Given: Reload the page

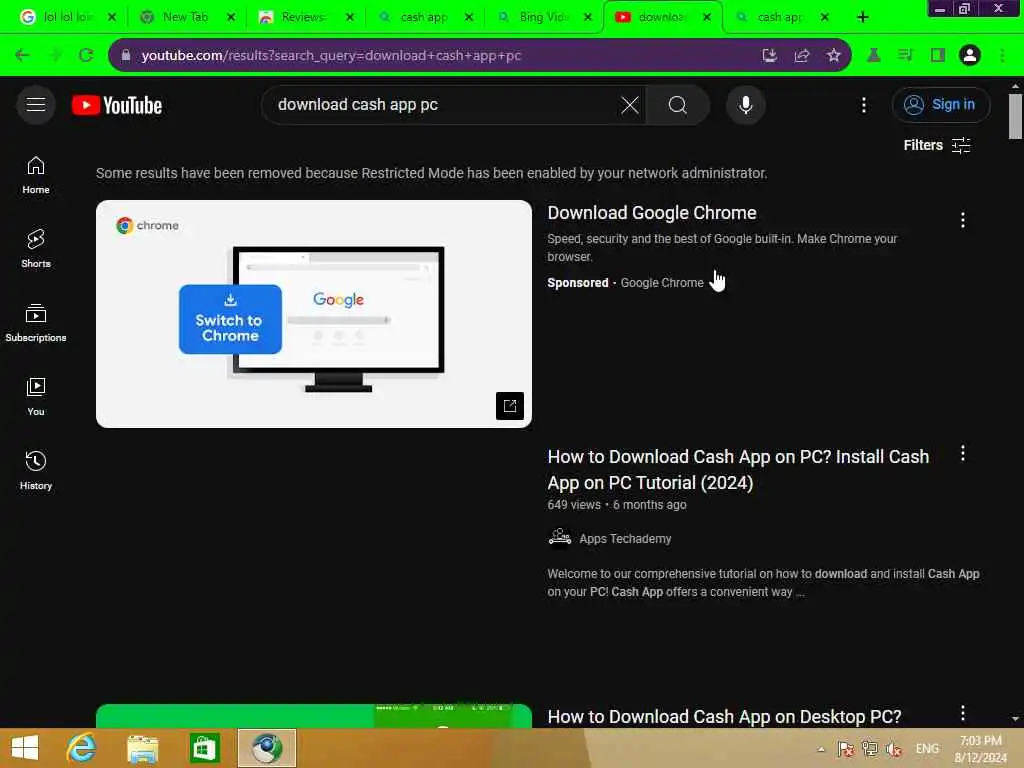Looking at the screenshot, I should tap(86, 56).
